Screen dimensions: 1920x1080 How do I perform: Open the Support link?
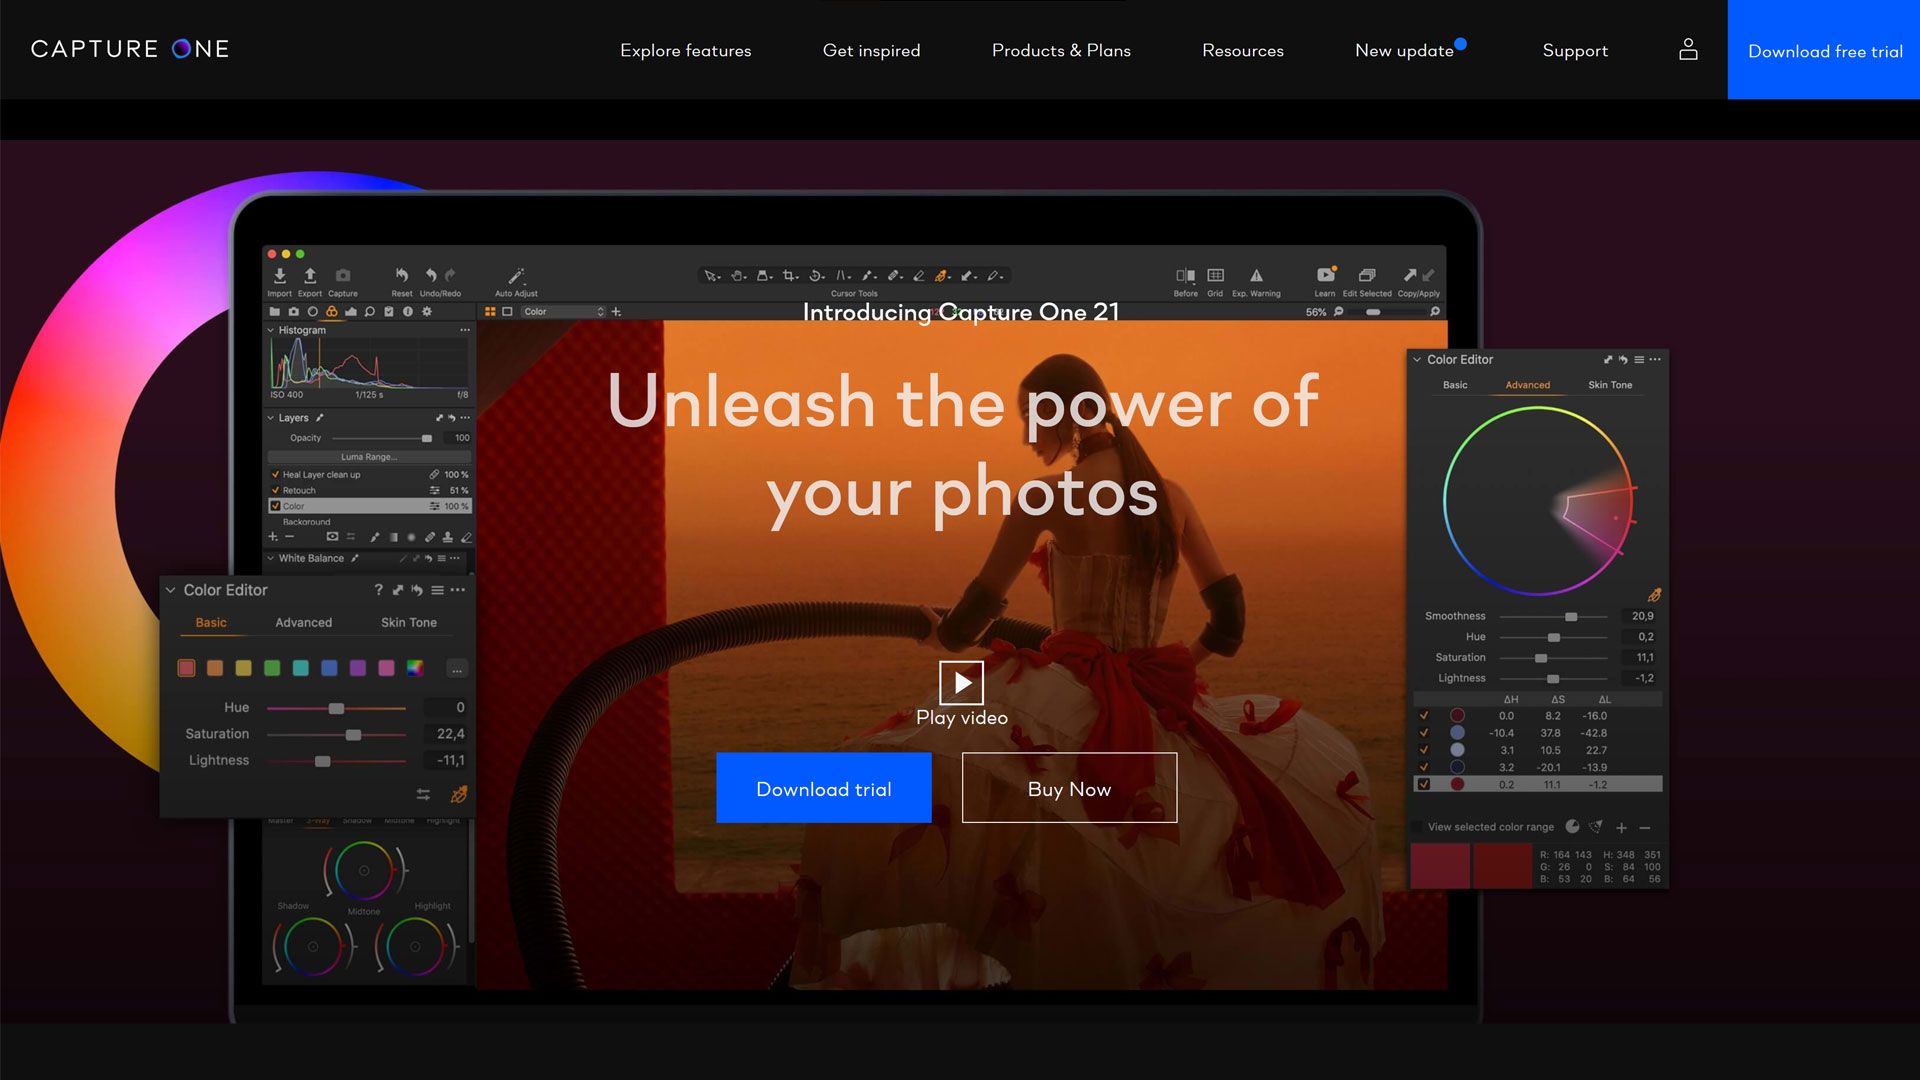coord(1575,50)
